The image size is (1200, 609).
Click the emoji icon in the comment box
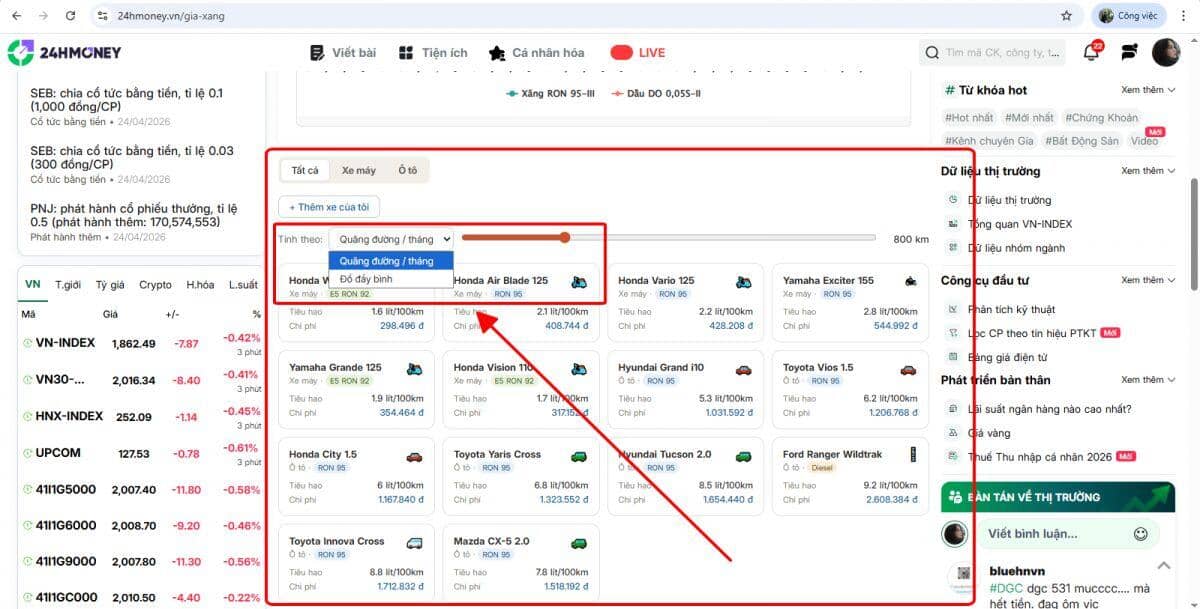pyautogui.click(x=1140, y=534)
